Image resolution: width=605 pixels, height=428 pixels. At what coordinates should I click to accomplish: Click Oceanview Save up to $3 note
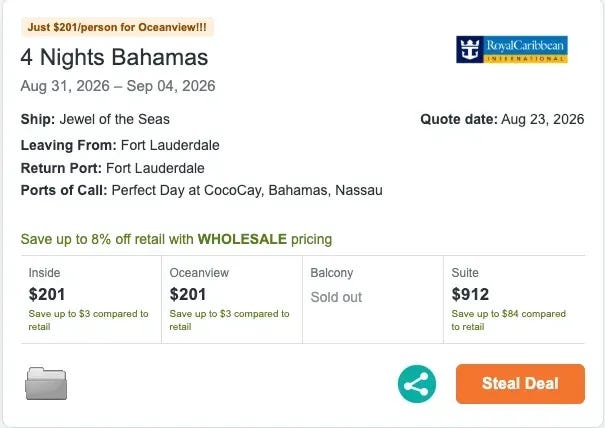click(x=229, y=320)
